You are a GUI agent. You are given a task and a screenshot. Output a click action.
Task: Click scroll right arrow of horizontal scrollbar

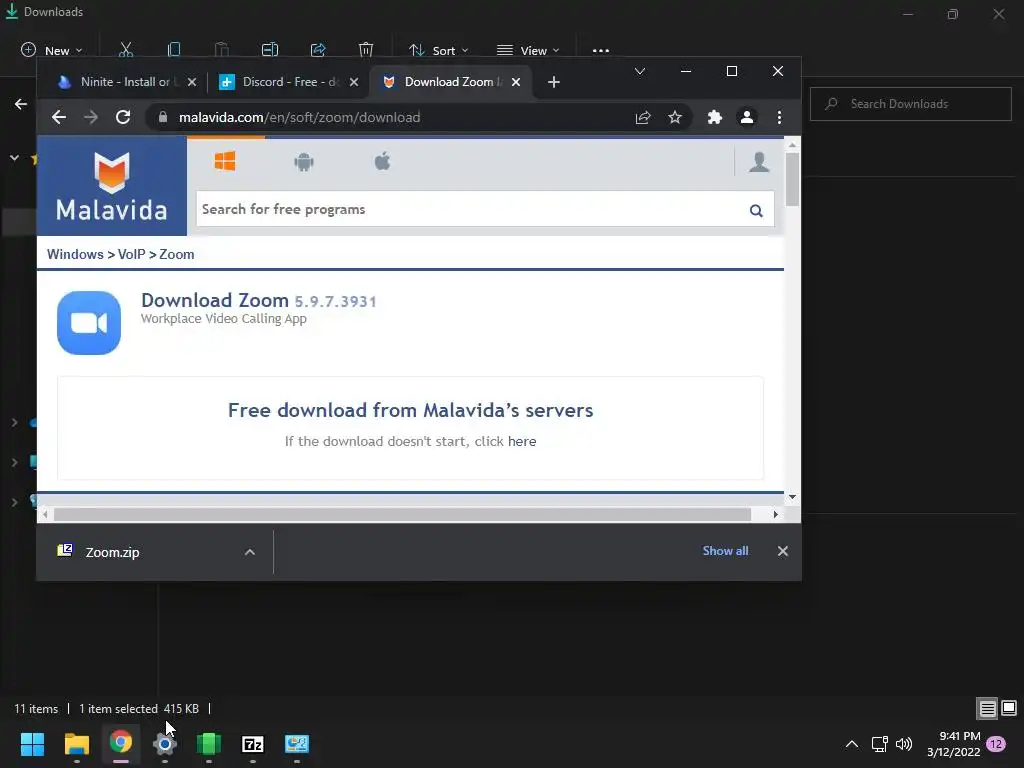pos(775,515)
